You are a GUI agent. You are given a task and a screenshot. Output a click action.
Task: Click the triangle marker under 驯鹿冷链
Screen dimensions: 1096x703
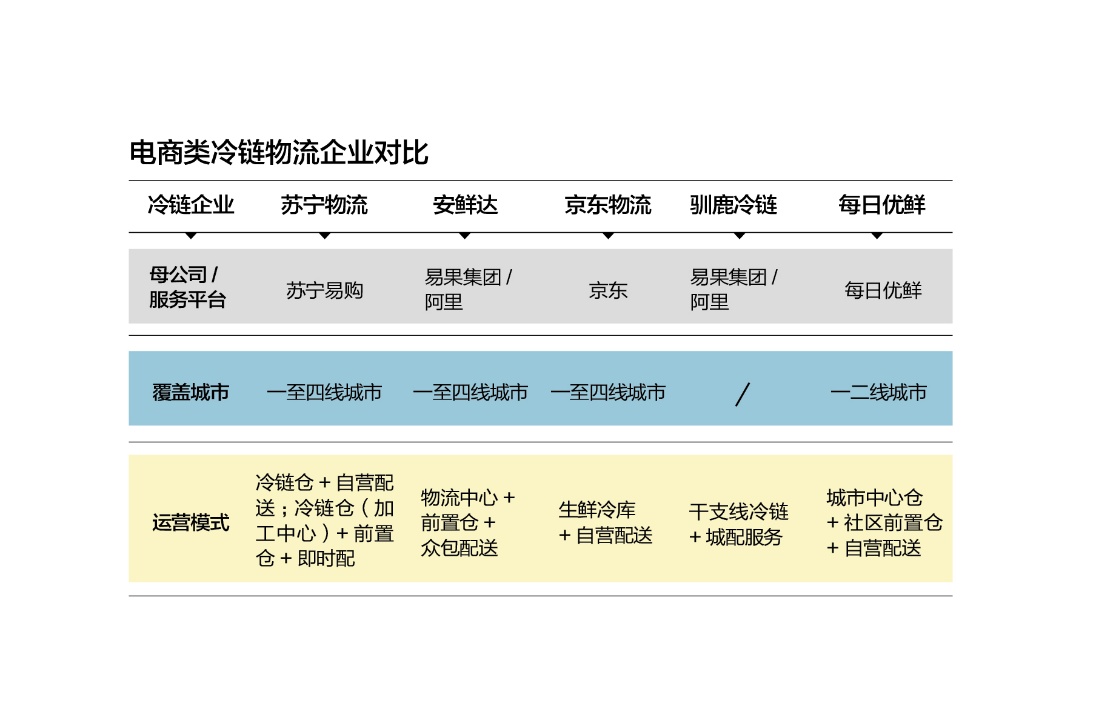pos(739,236)
